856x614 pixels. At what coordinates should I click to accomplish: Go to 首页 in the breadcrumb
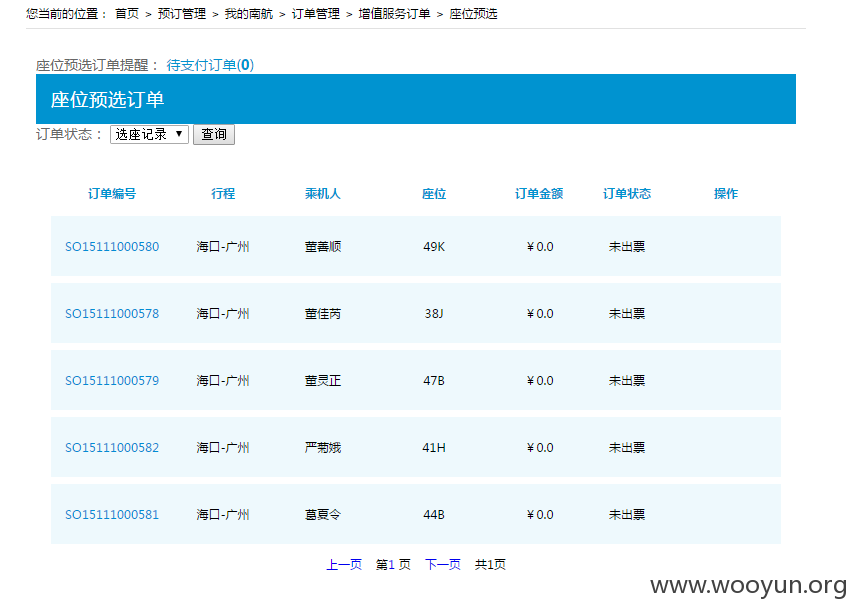pos(127,14)
